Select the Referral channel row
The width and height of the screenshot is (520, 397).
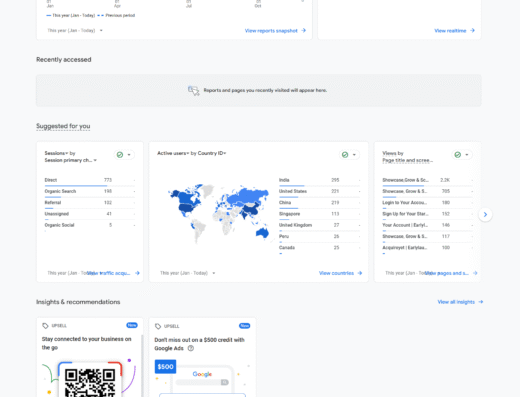90,203
